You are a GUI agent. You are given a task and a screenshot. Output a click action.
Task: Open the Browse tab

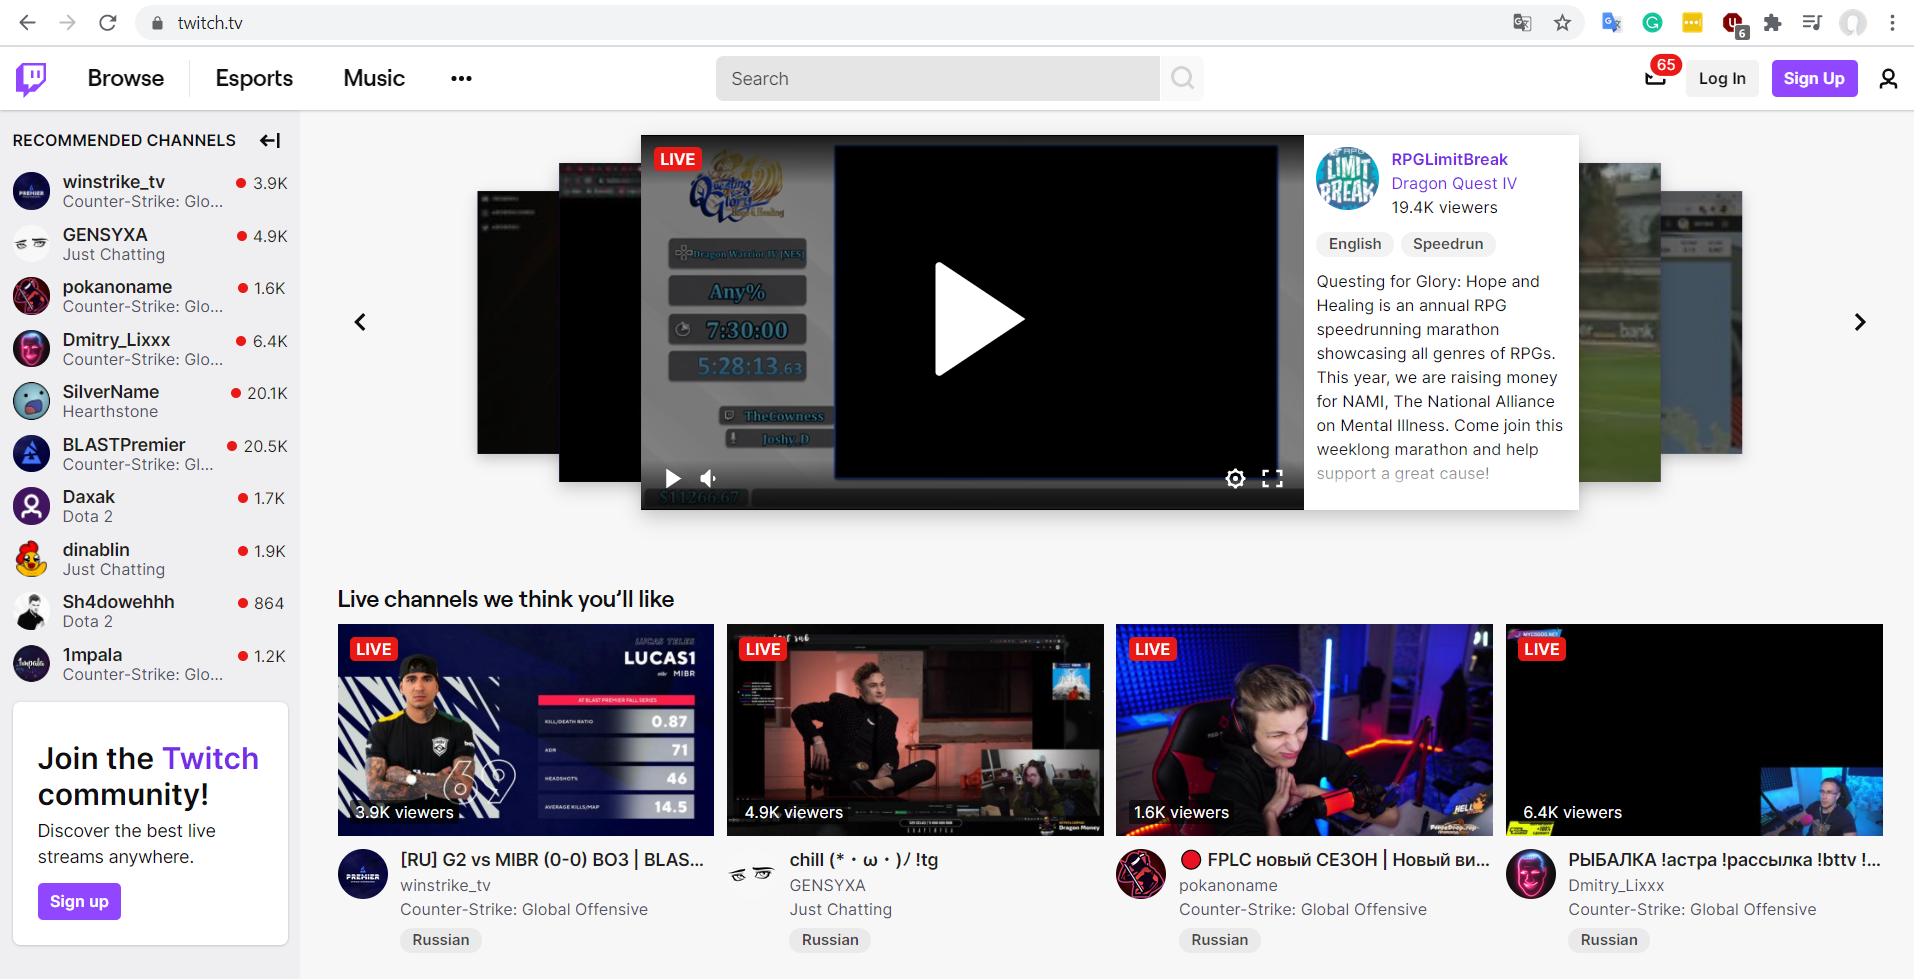[x=126, y=78]
